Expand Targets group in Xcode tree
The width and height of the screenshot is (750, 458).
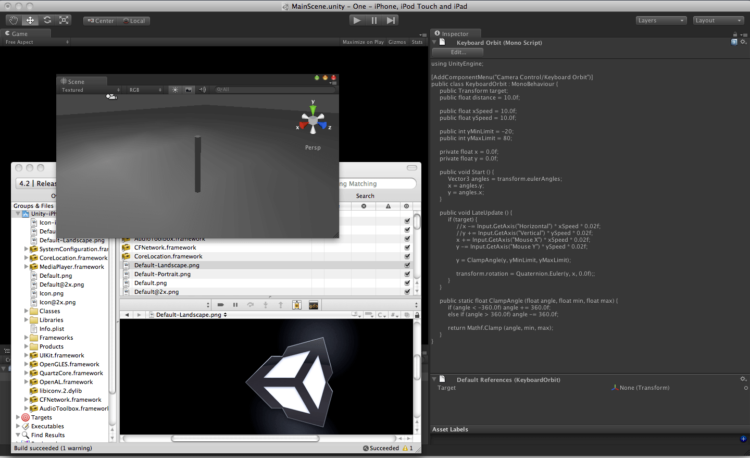coord(18,417)
